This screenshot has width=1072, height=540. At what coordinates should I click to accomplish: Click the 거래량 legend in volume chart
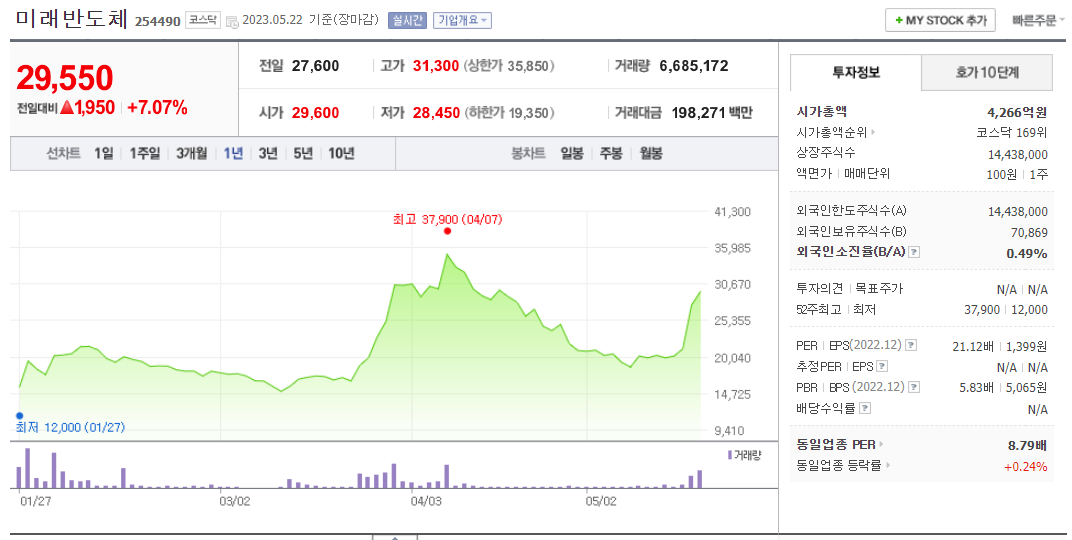pyautogui.click(x=745, y=455)
